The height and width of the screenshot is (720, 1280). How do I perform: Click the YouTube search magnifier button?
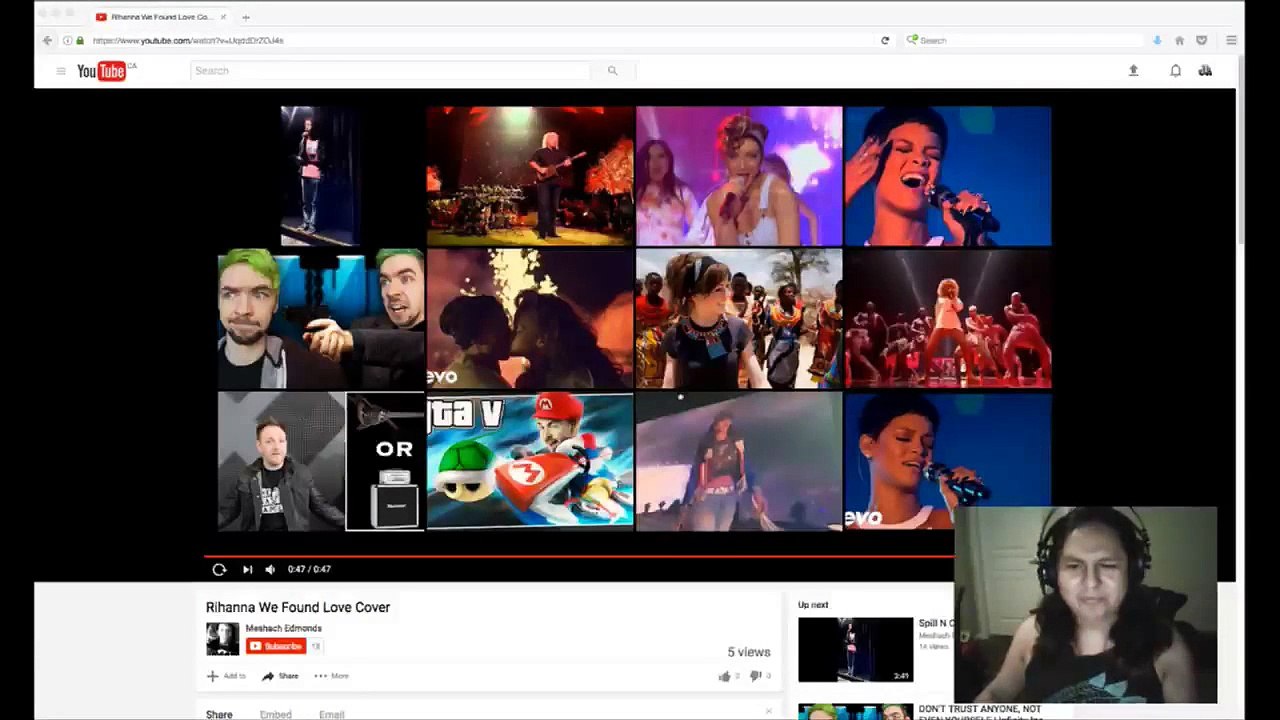pyautogui.click(x=613, y=71)
